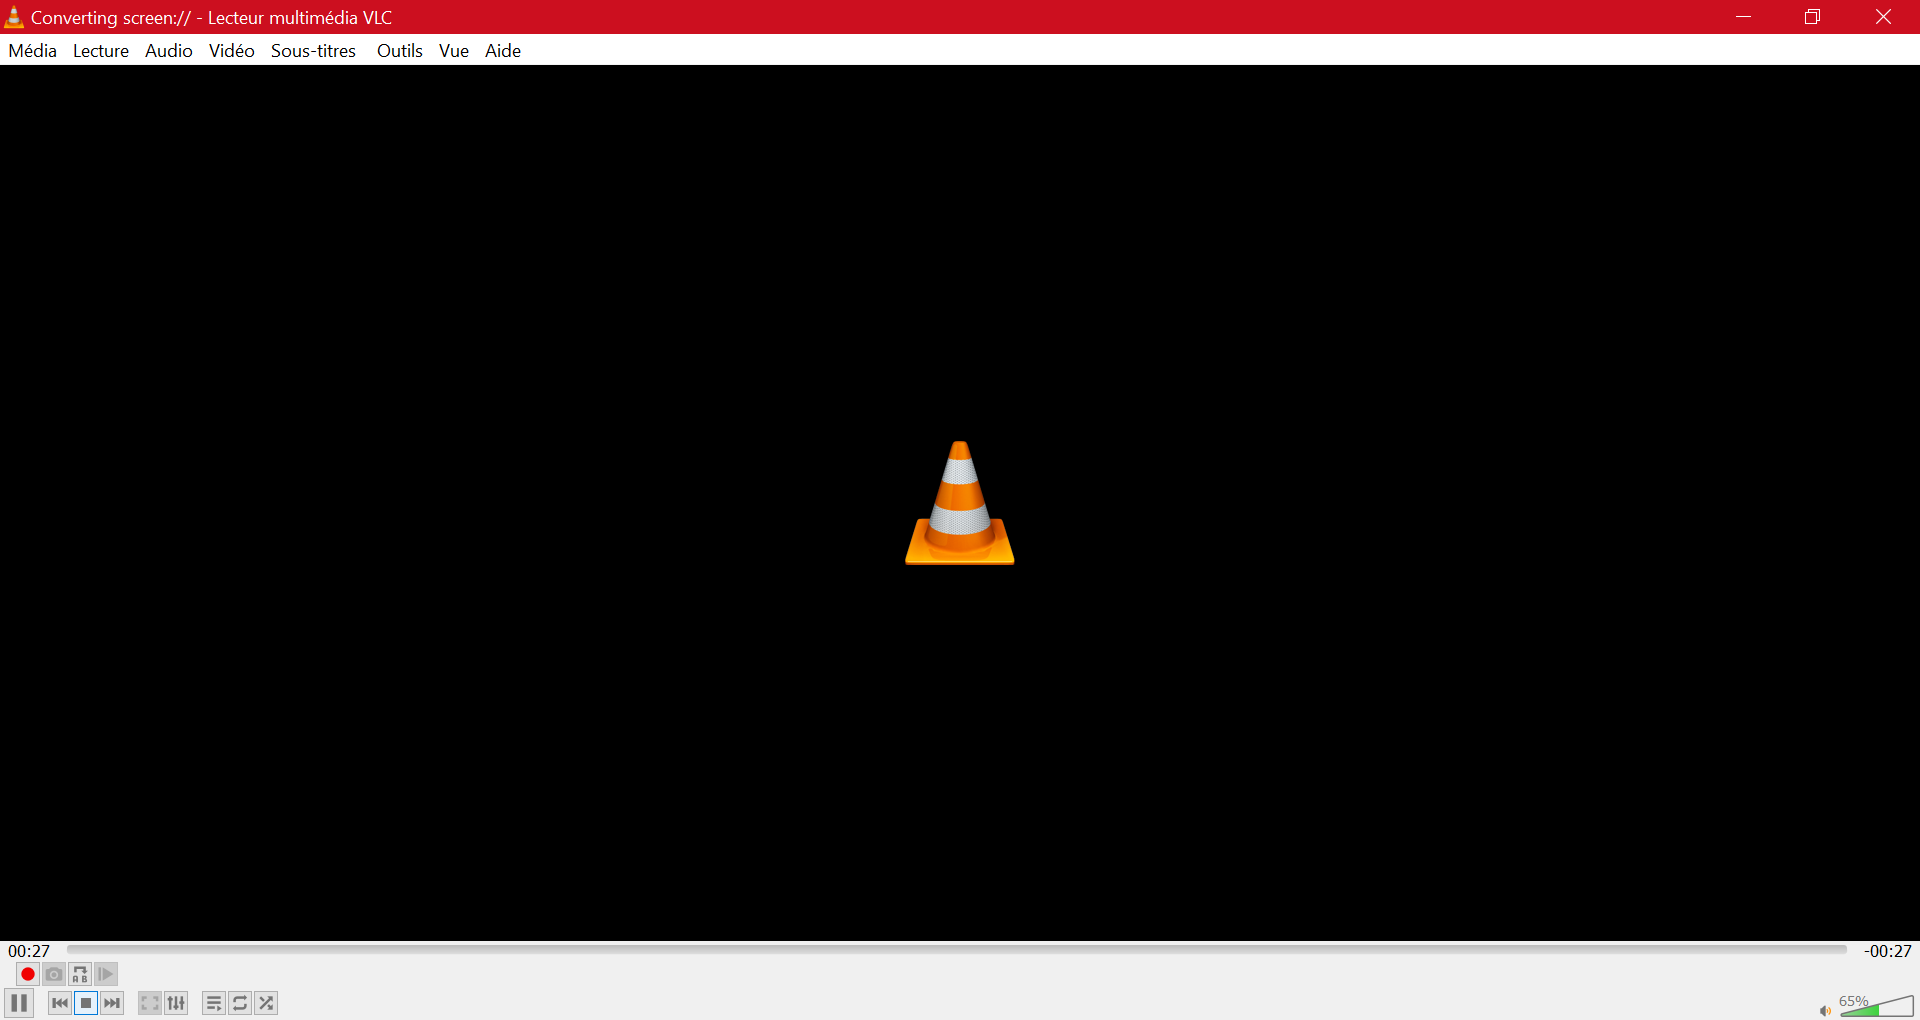Advance frame by frame
The height and width of the screenshot is (1020, 1920).
106,974
